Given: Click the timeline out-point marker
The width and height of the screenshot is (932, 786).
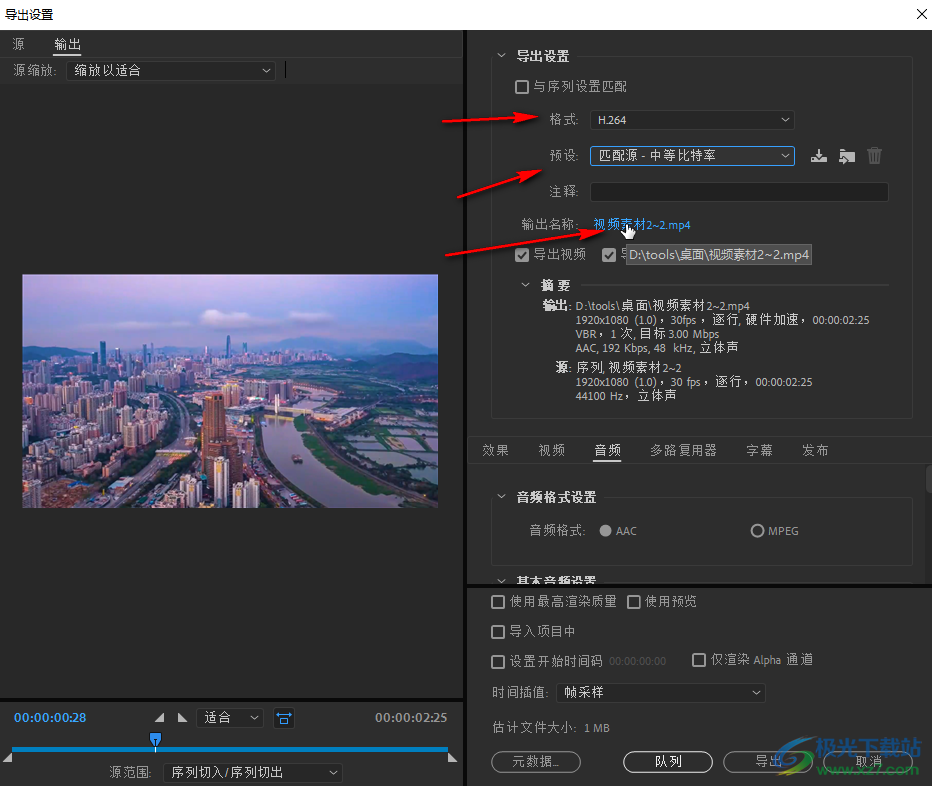Looking at the screenshot, I should 452,757.
